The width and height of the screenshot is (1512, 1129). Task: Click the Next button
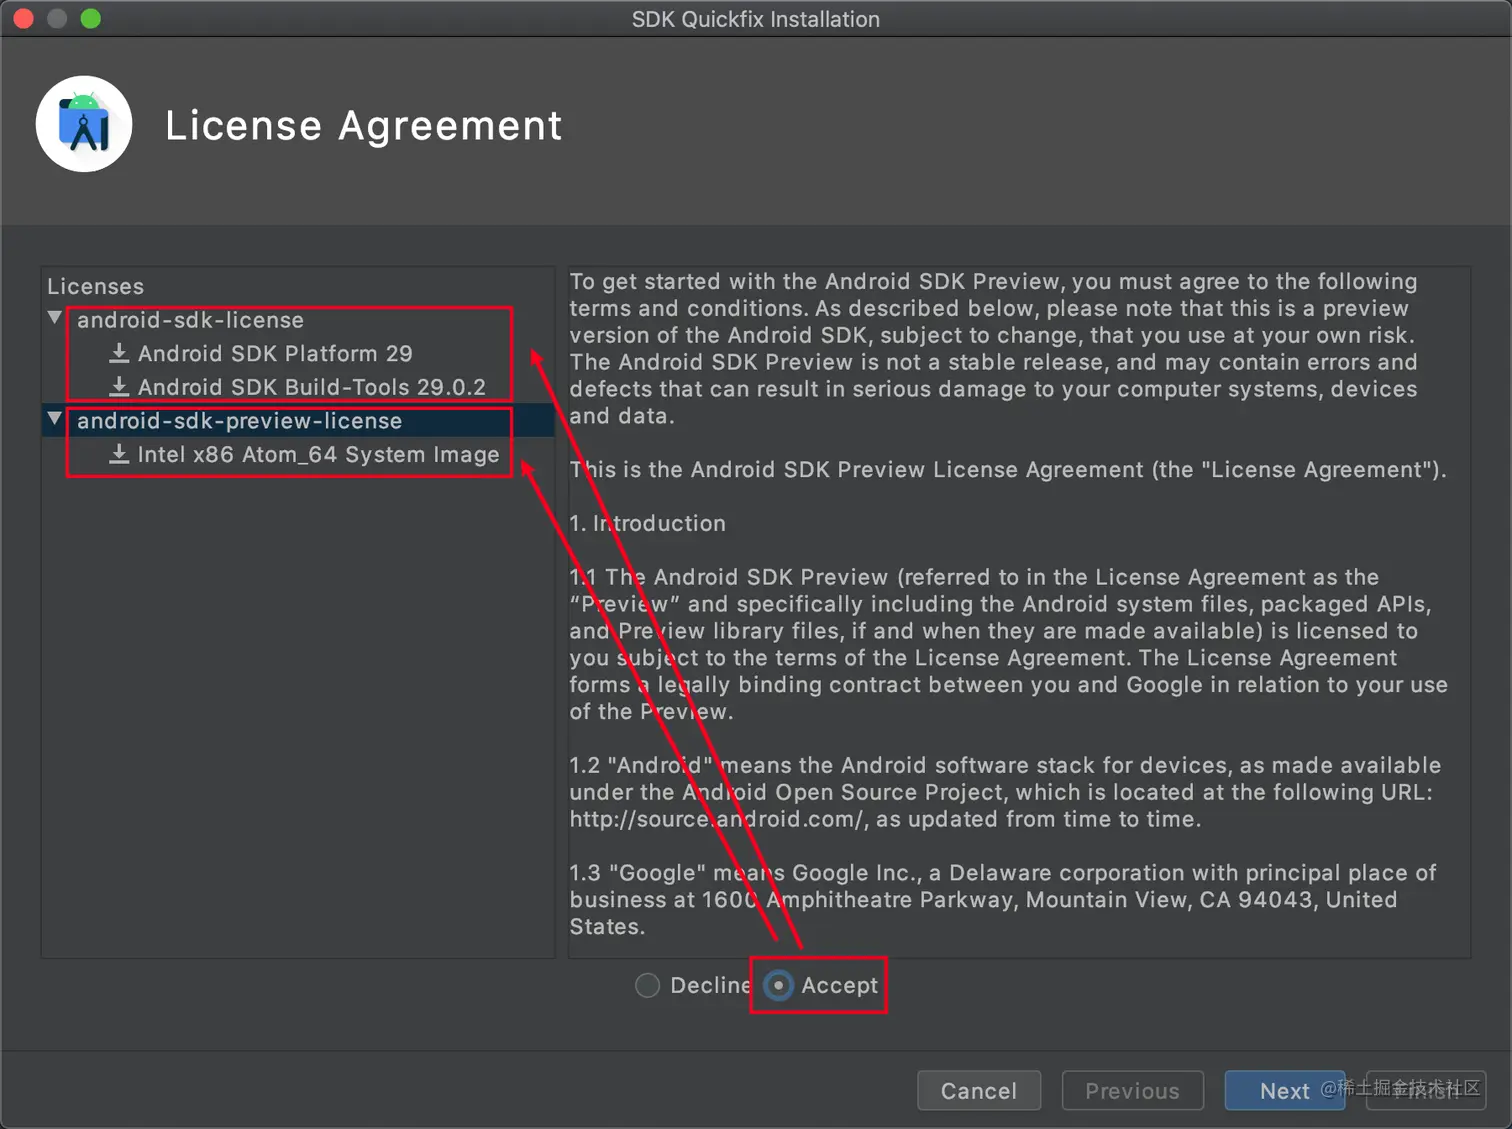tap(1284, 1090)
